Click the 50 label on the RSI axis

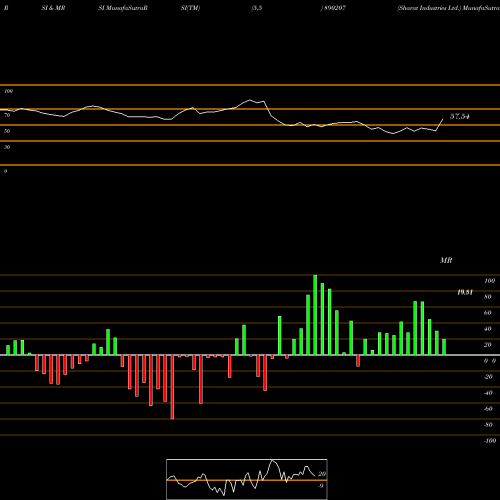click(x=7, y=131)
